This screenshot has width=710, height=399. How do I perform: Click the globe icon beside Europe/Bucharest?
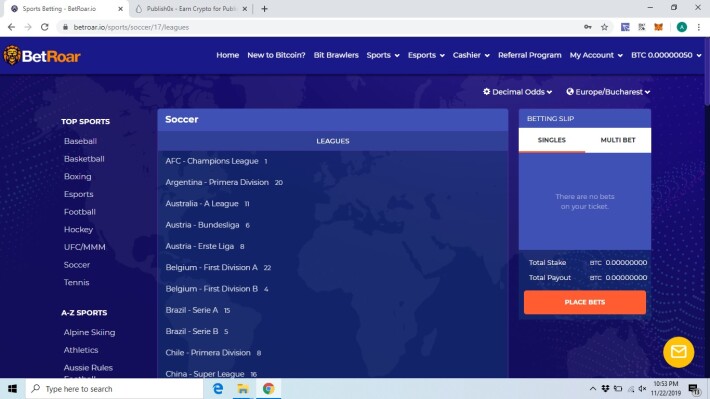[570, 91]
